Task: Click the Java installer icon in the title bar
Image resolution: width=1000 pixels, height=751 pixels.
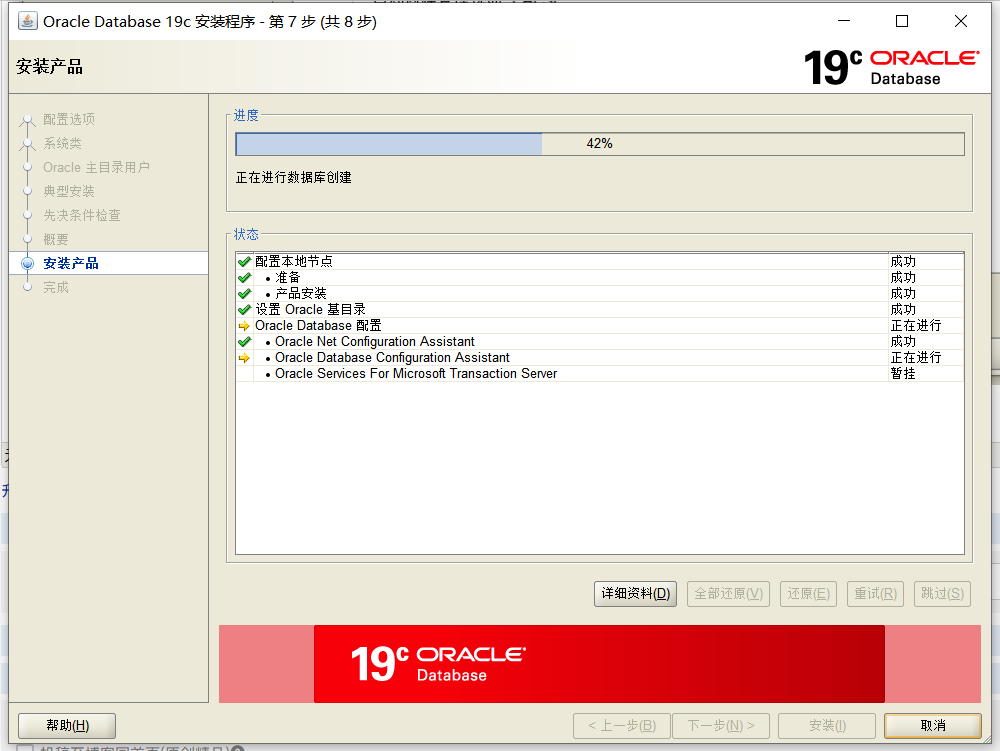Action: pos(27,21)
